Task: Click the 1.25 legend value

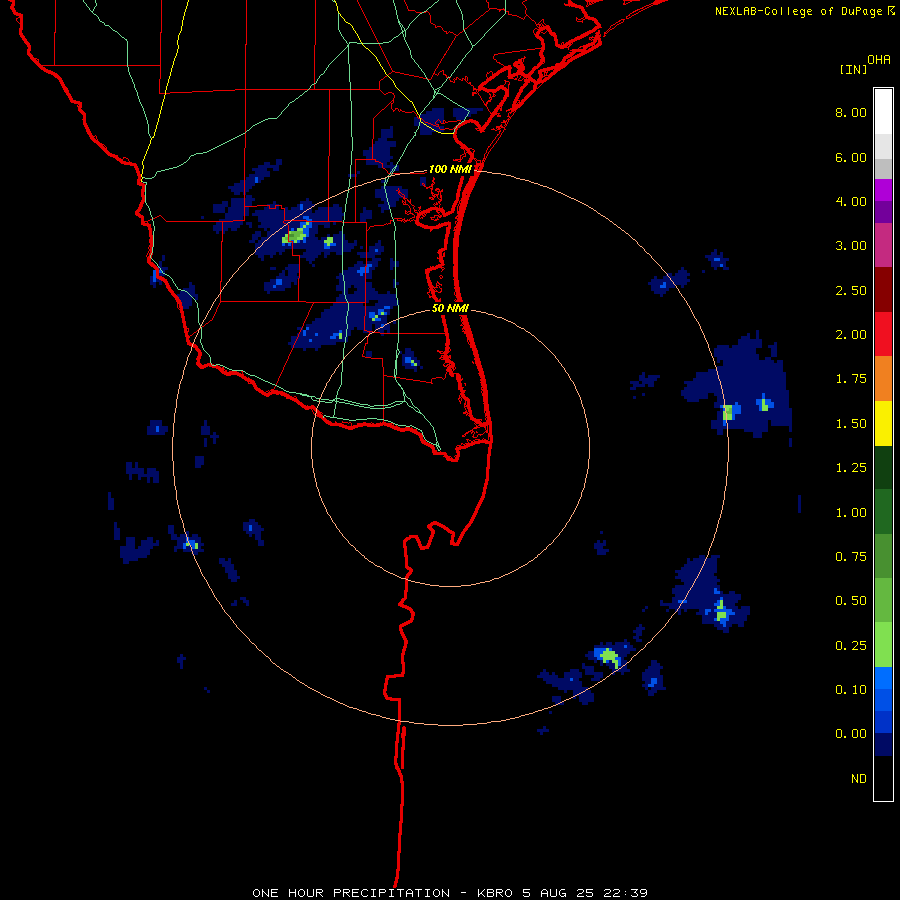Action: click(x=851, y=468)
